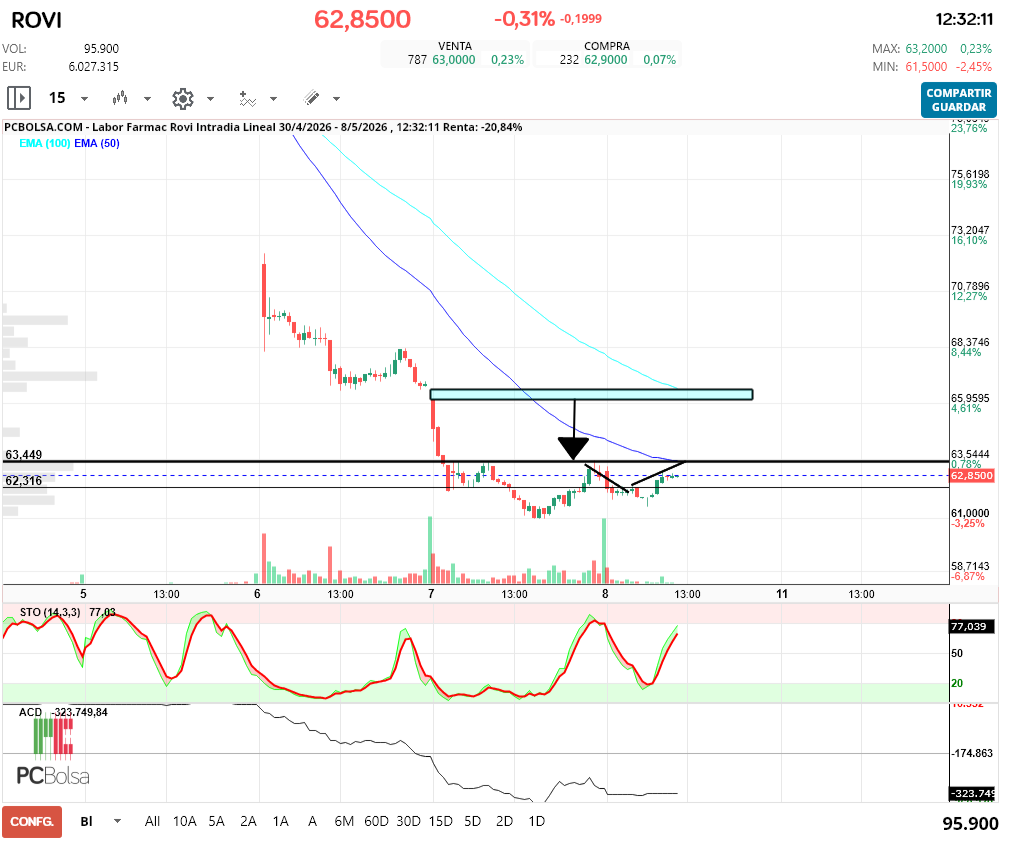This screenshot has width=1012, height=843.
Task: Click the last price 62,8500
Action: [x=362, y=19]
